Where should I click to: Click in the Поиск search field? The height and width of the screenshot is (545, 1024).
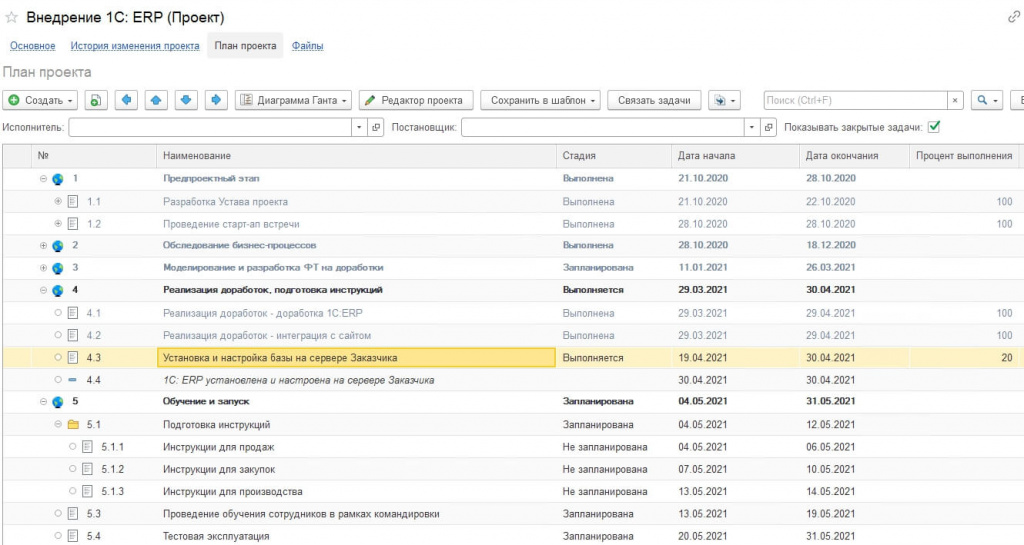point(854,100)
